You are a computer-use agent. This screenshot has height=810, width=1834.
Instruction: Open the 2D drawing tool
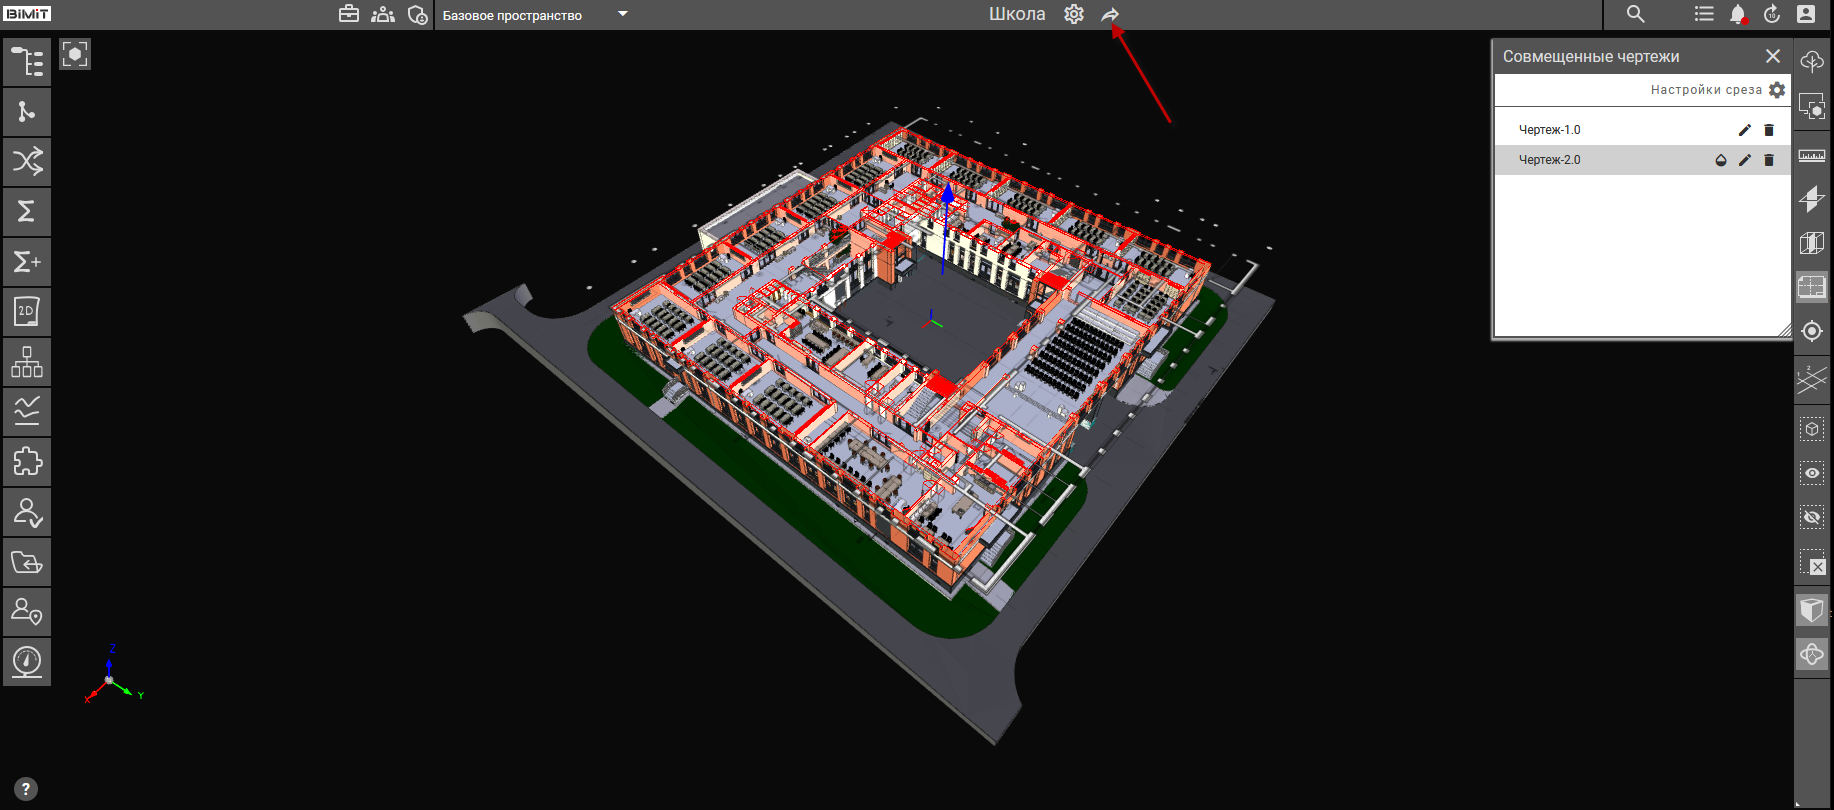click(27, 312)
